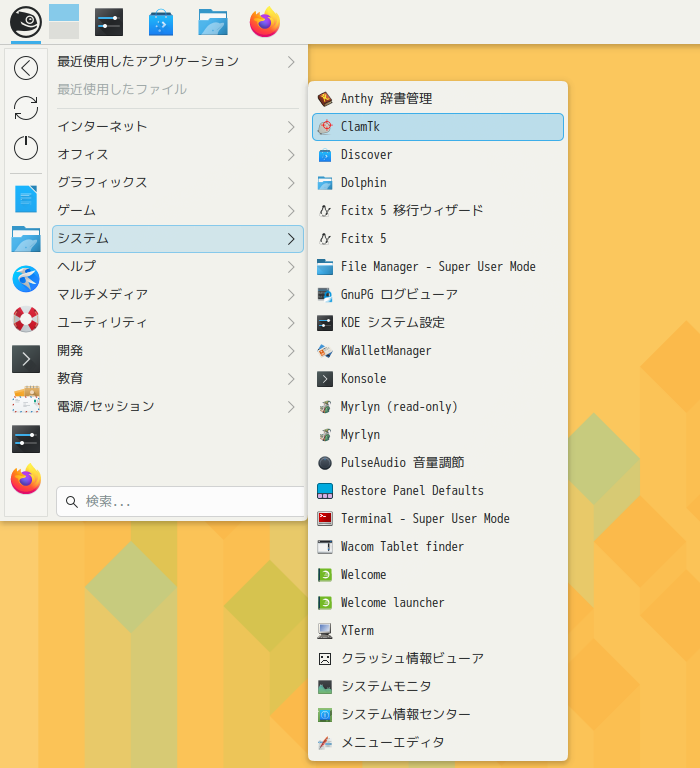Expand the 開発 category arrow
700x768 pixels.
point(291,351)
